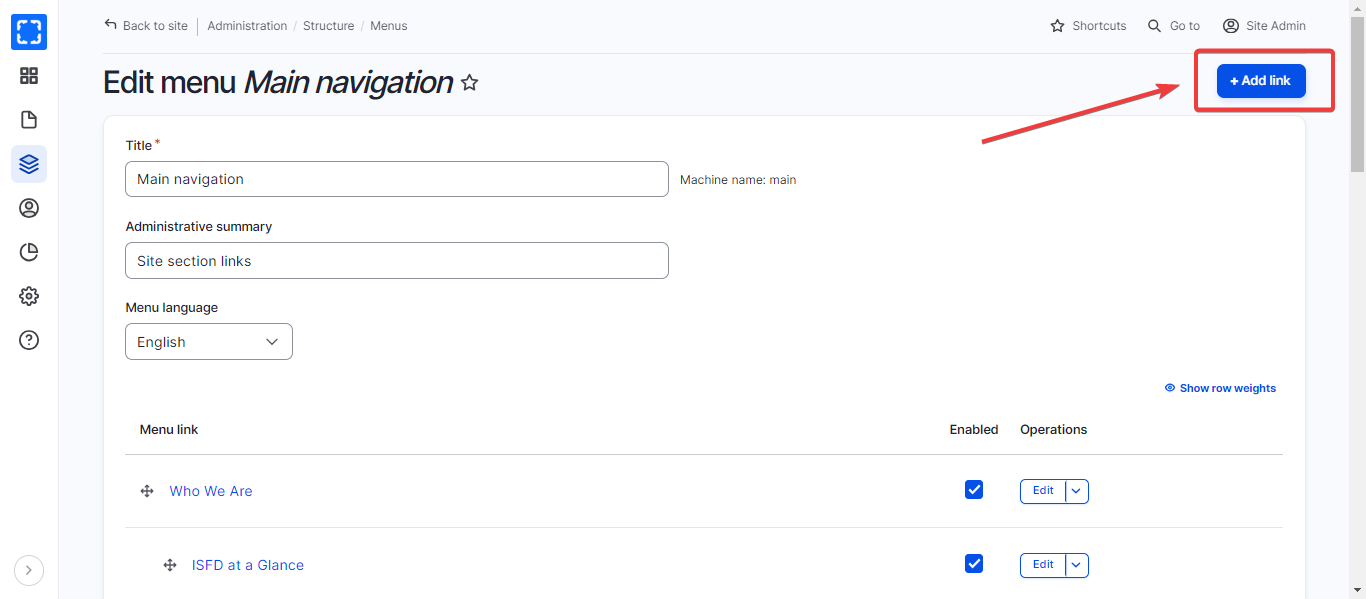Expand the sidebar with chevron button
Viewport: 1366px width, 599px height.
[29, 570]
